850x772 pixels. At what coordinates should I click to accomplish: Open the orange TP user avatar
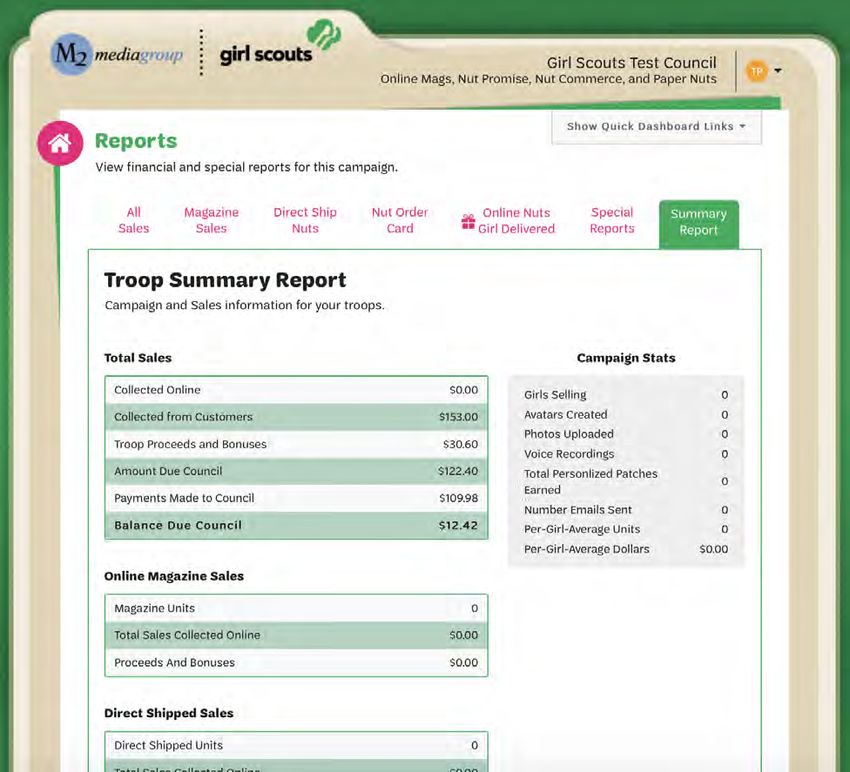757,71
